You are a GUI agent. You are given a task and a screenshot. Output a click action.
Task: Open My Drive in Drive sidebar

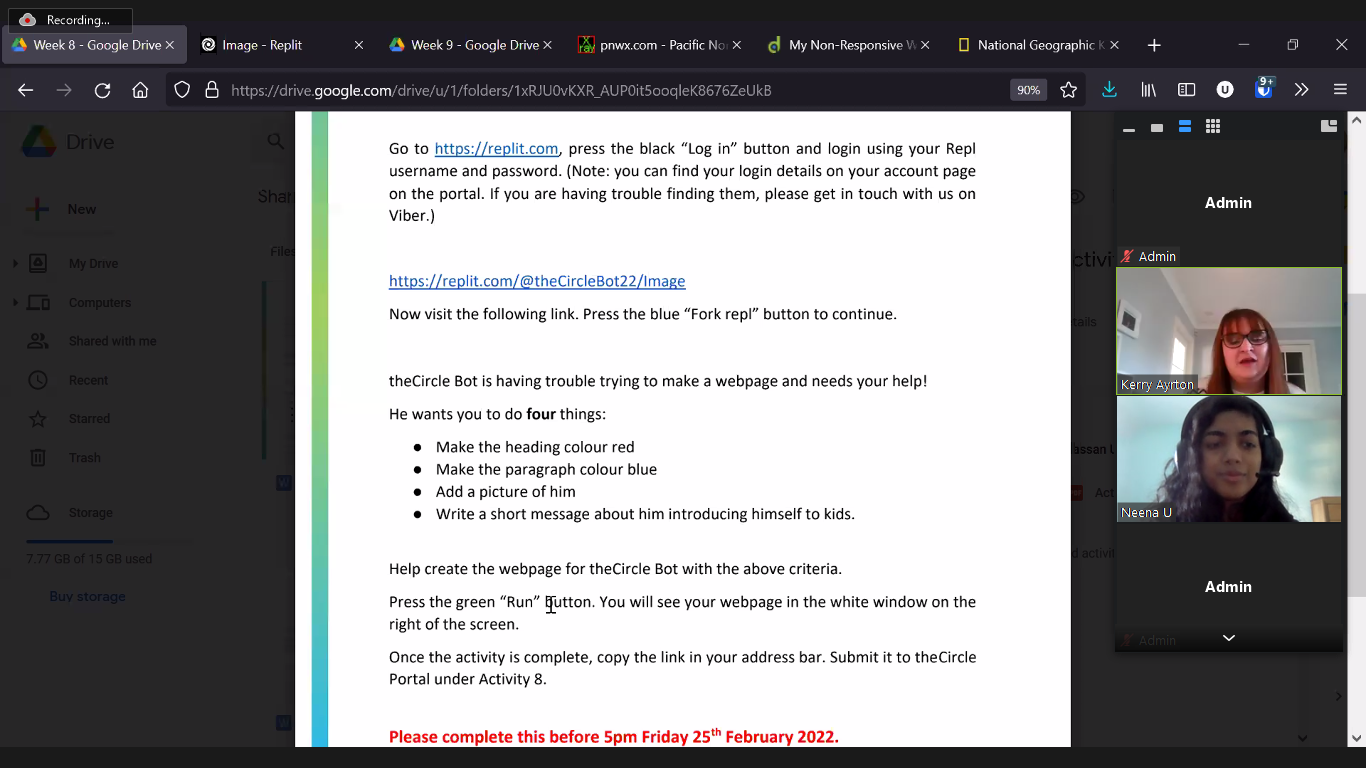coord(93,264)
